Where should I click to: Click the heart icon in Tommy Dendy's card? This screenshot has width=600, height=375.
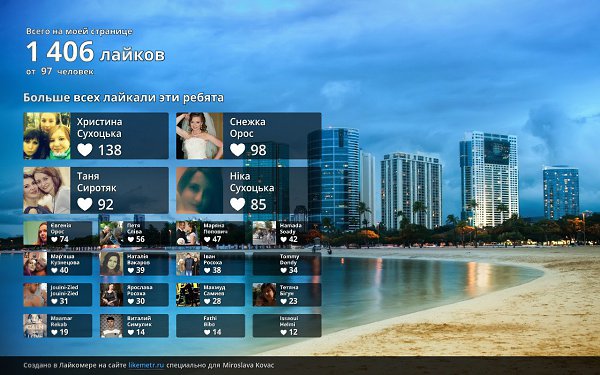point(284,270)
